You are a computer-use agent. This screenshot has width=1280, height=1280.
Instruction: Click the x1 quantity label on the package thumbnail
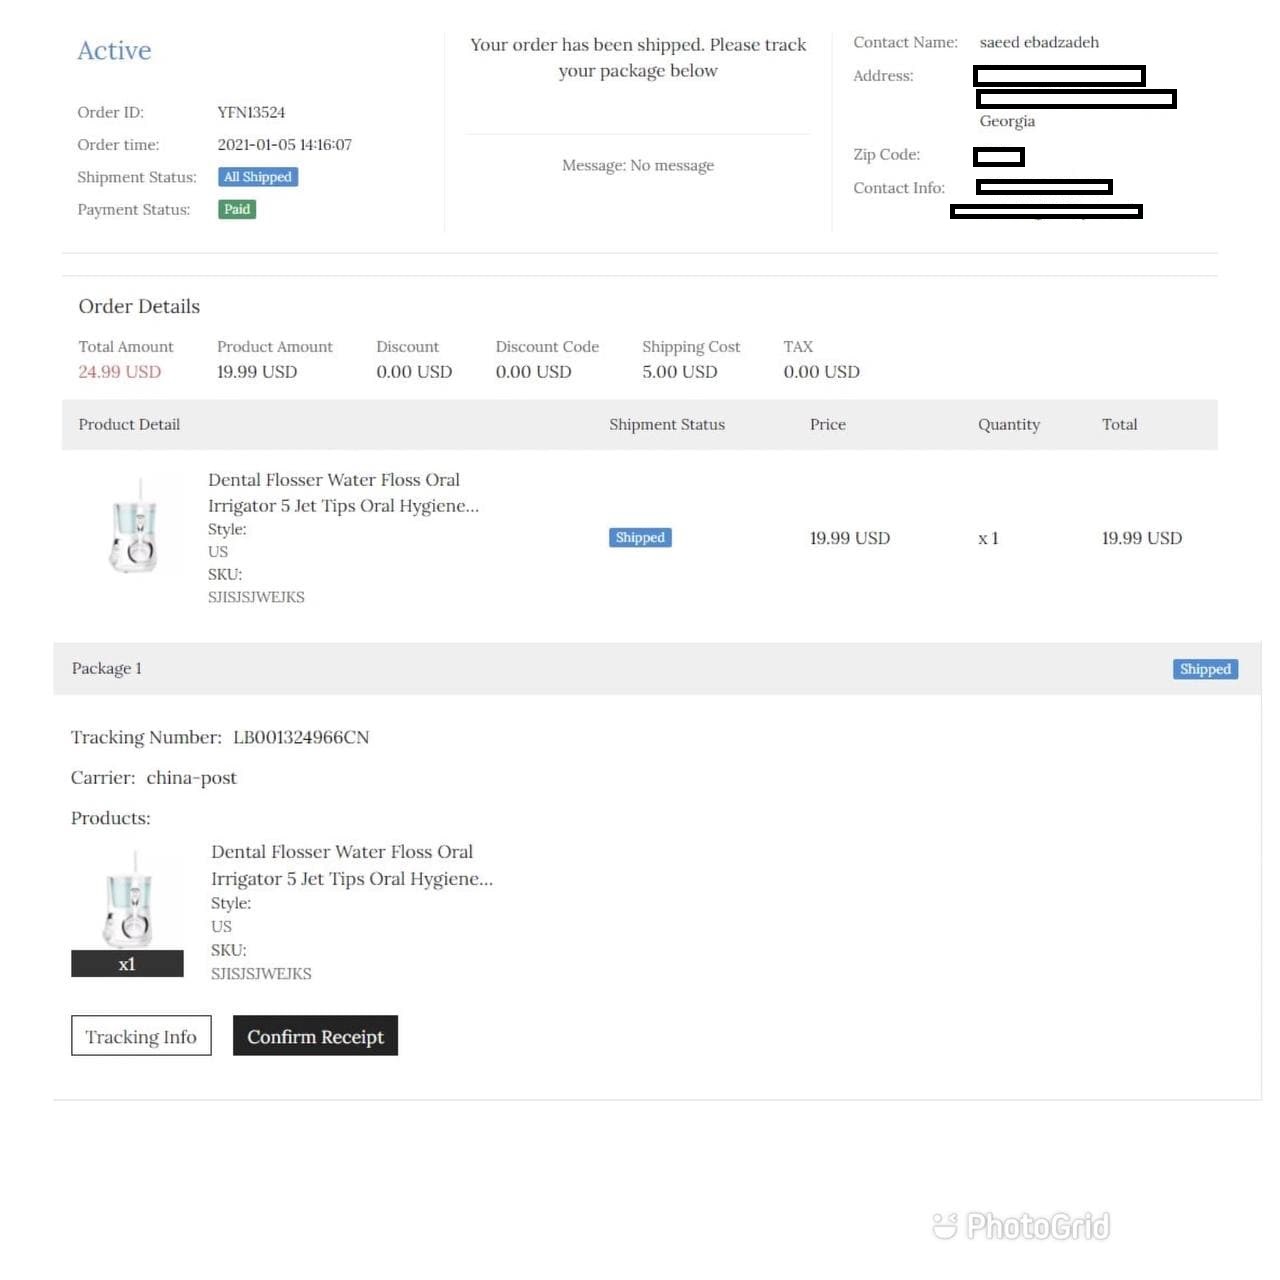coord(127,964)
